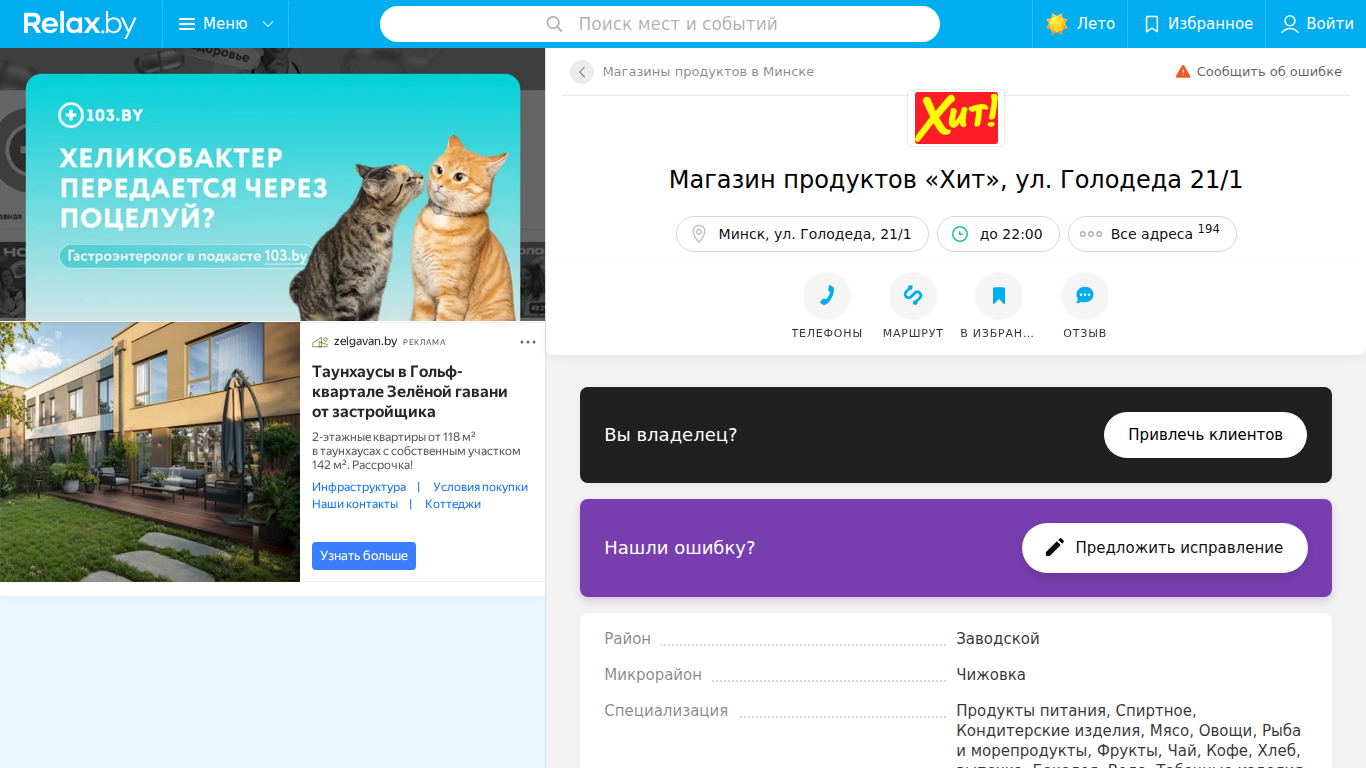Click the bookmark icon to add to favorites
The image size is (1366, 768).
point(999,296)
